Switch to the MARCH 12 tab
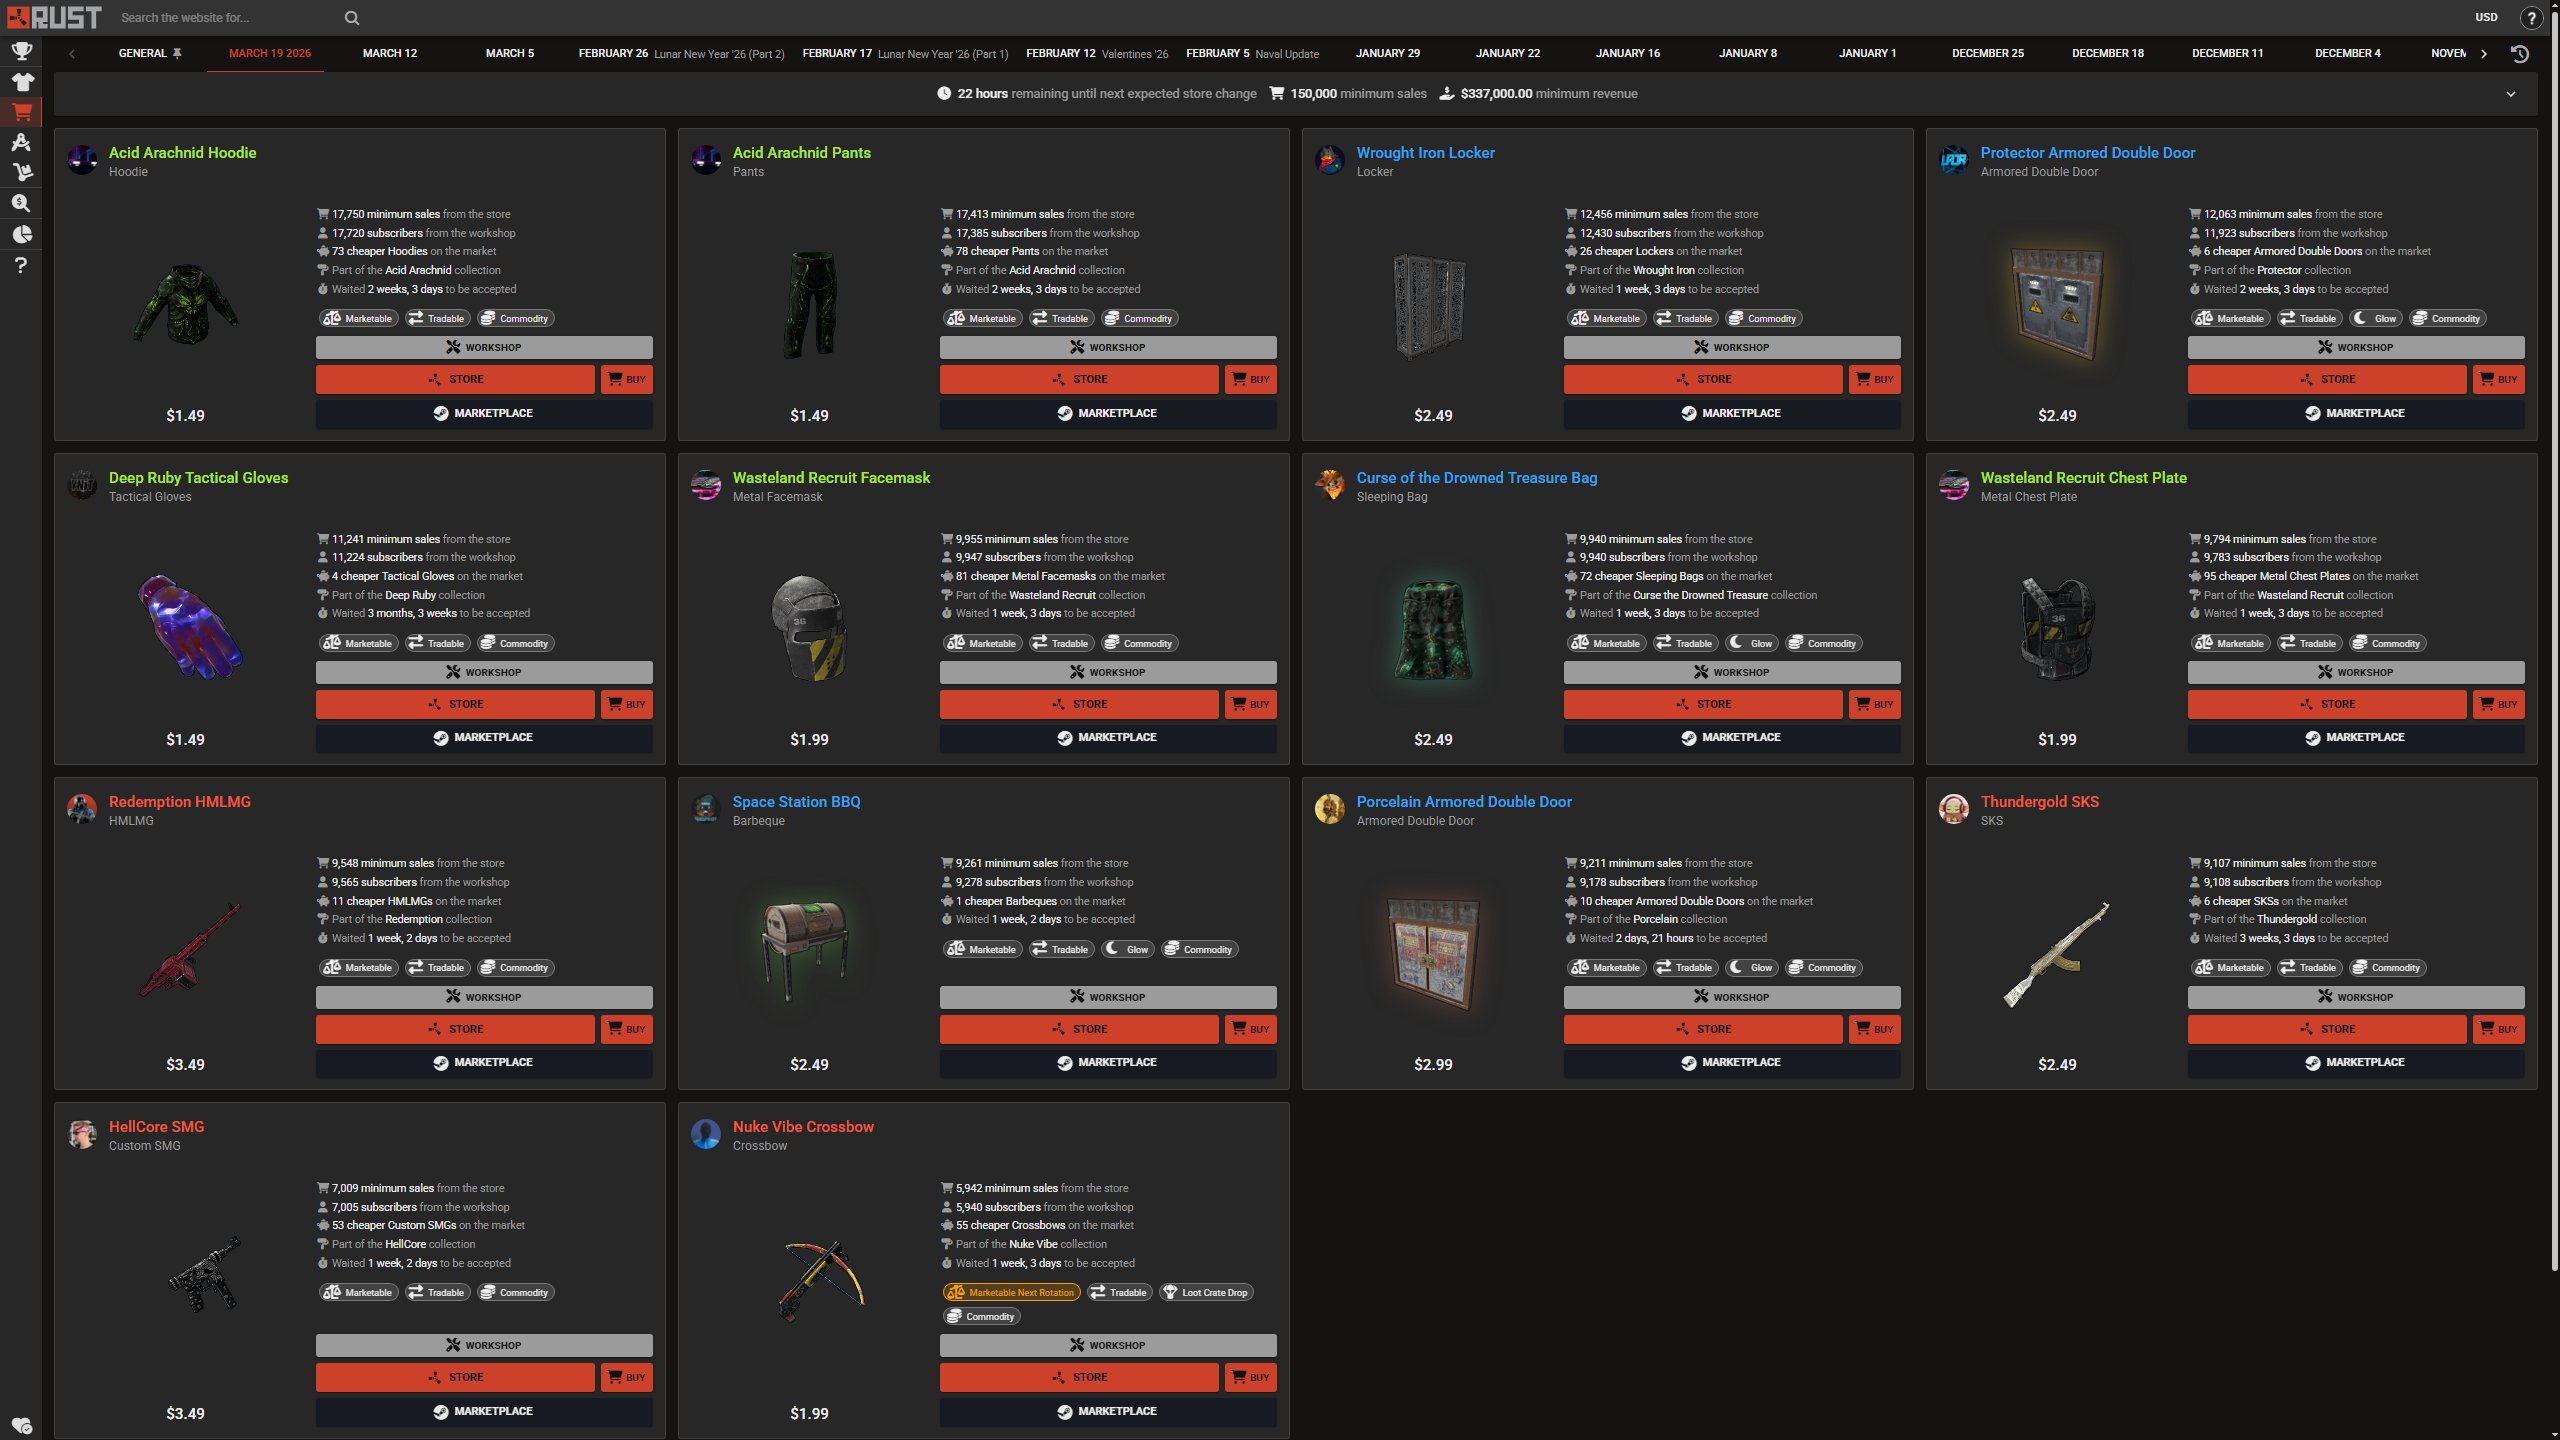Image resolution: width=2560 pixels, height=1440 pixels. pos(389,54)
